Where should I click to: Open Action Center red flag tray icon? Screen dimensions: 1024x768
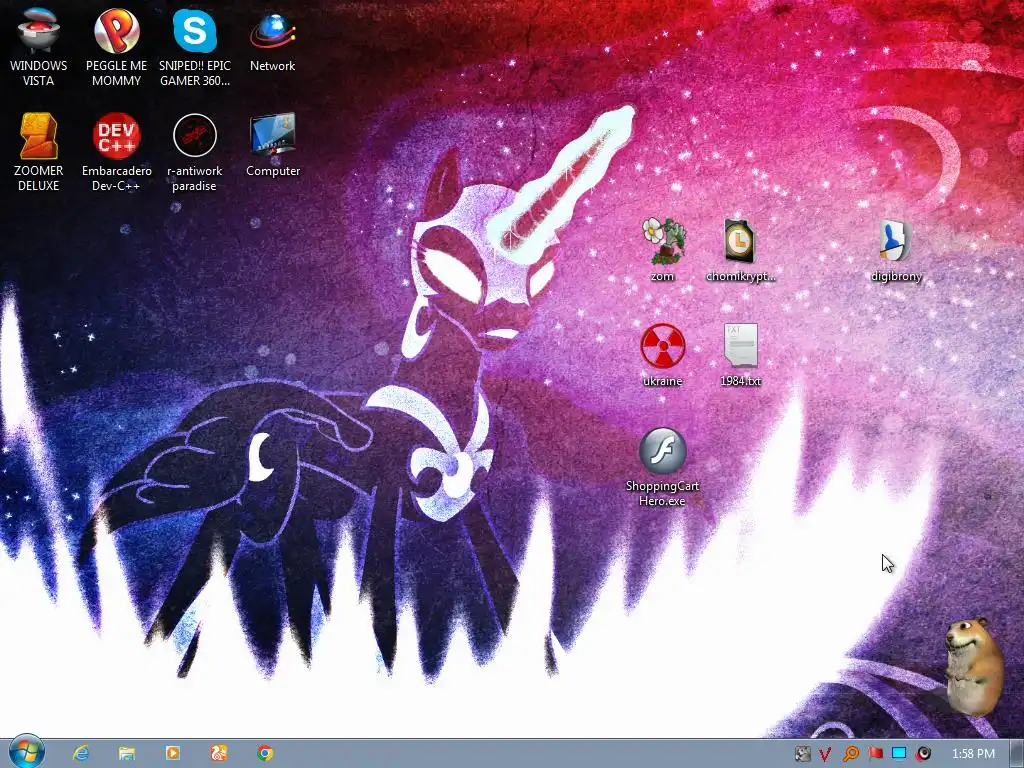tap(875, 754)
